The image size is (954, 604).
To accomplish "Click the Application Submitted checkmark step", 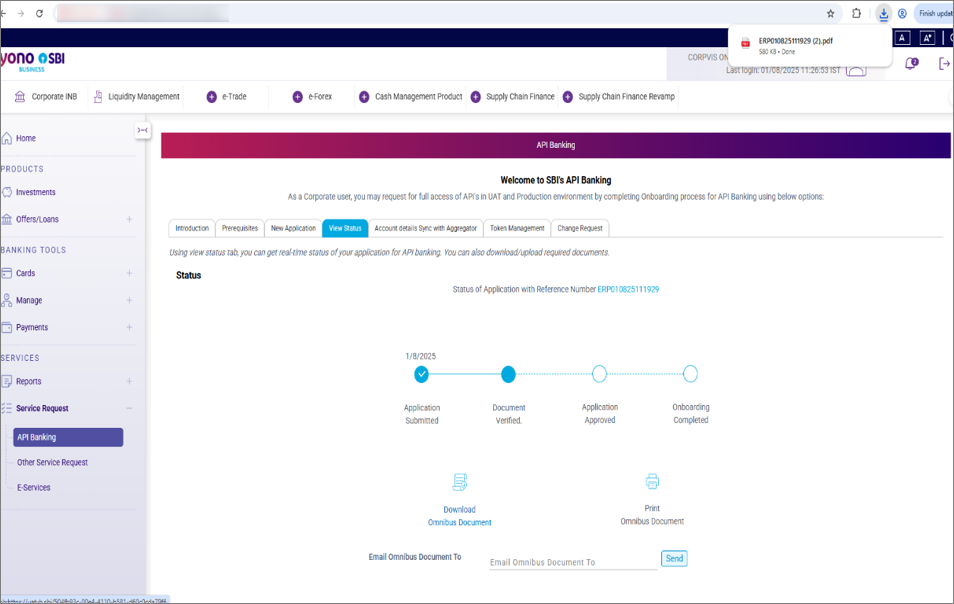I will 421,374.
